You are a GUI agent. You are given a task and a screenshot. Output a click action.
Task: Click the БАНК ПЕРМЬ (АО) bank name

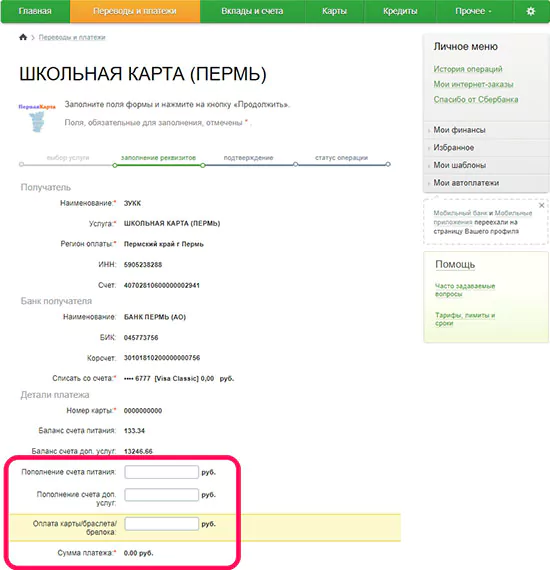(155, 317)
